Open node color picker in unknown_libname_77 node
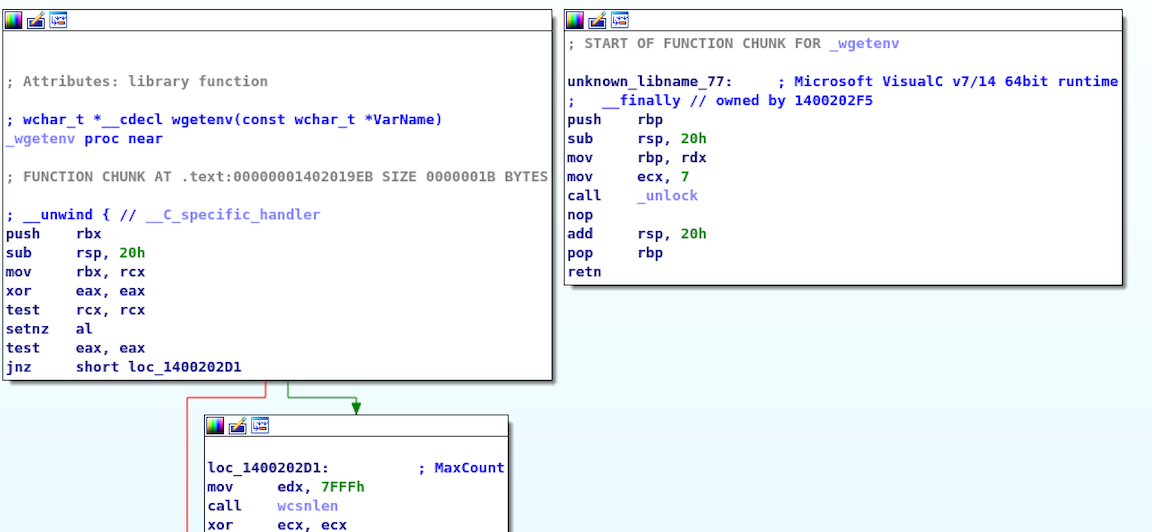 coord(575,21)
